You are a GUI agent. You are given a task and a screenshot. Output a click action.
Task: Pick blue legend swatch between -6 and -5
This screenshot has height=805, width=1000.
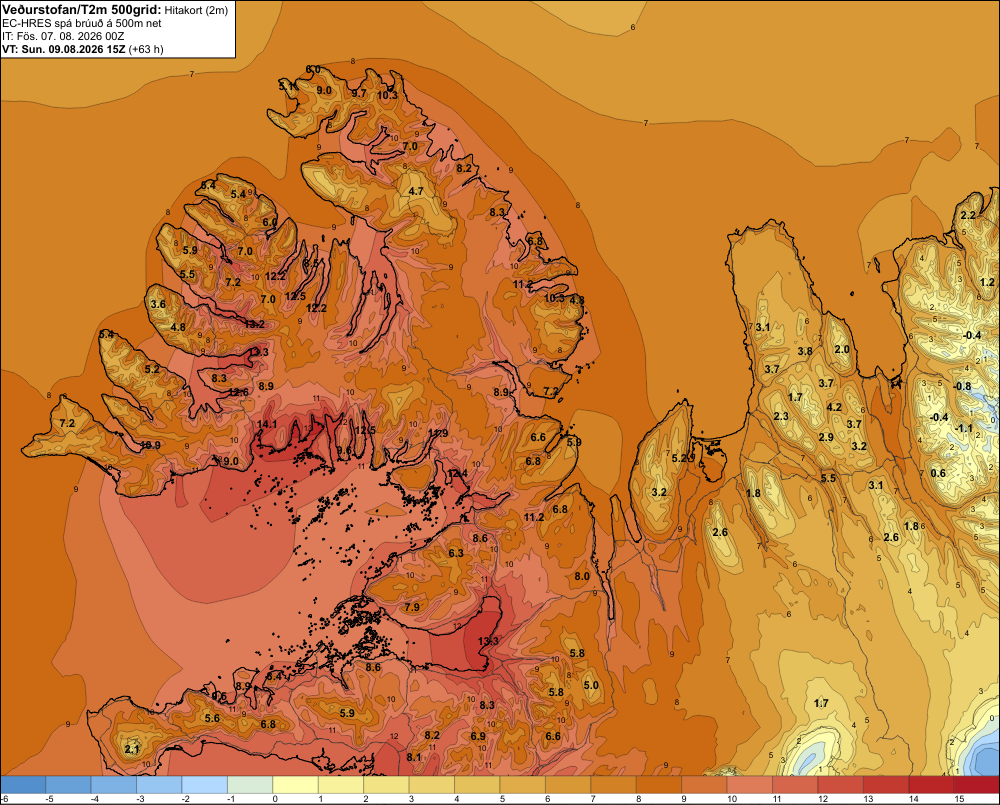click(23, 785)
